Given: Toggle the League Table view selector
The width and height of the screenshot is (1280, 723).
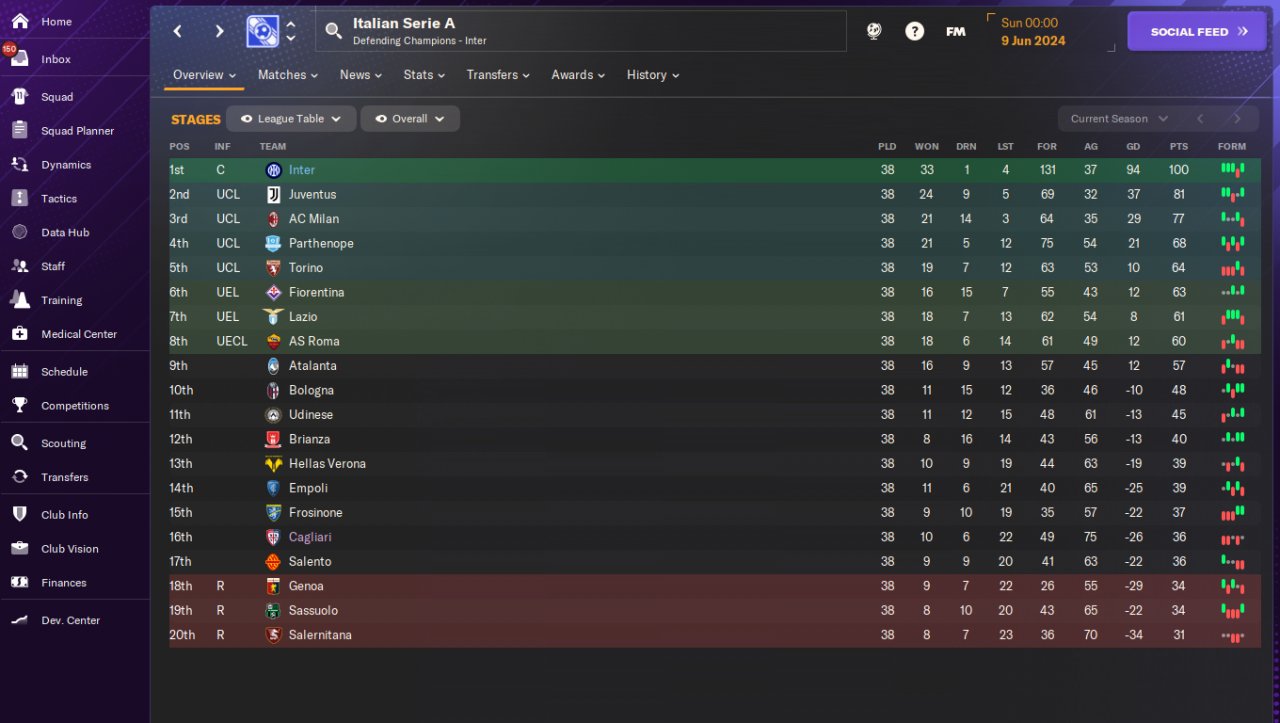Looking at the screenshot, I should coord(290,119).
